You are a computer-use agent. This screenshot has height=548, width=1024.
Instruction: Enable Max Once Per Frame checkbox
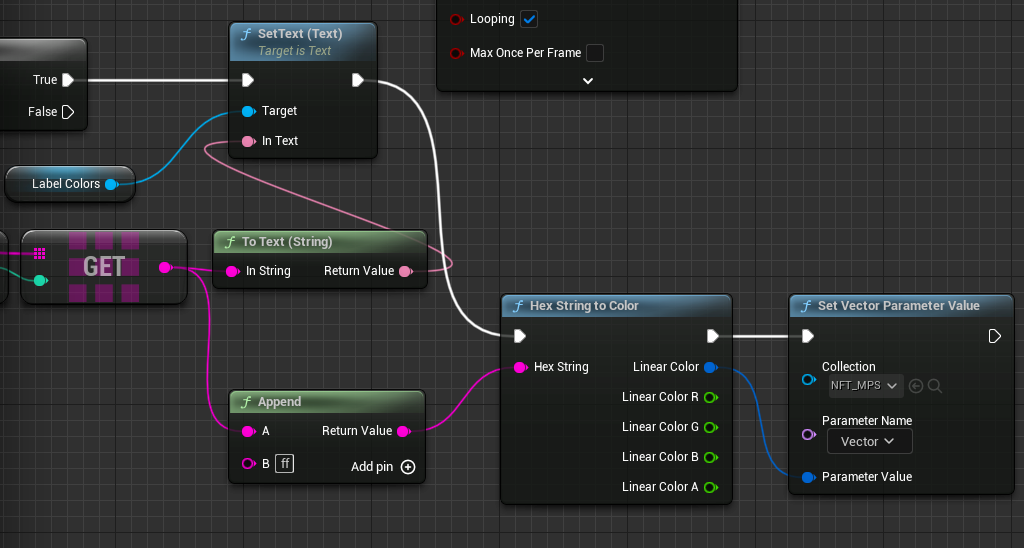point(595,53)
